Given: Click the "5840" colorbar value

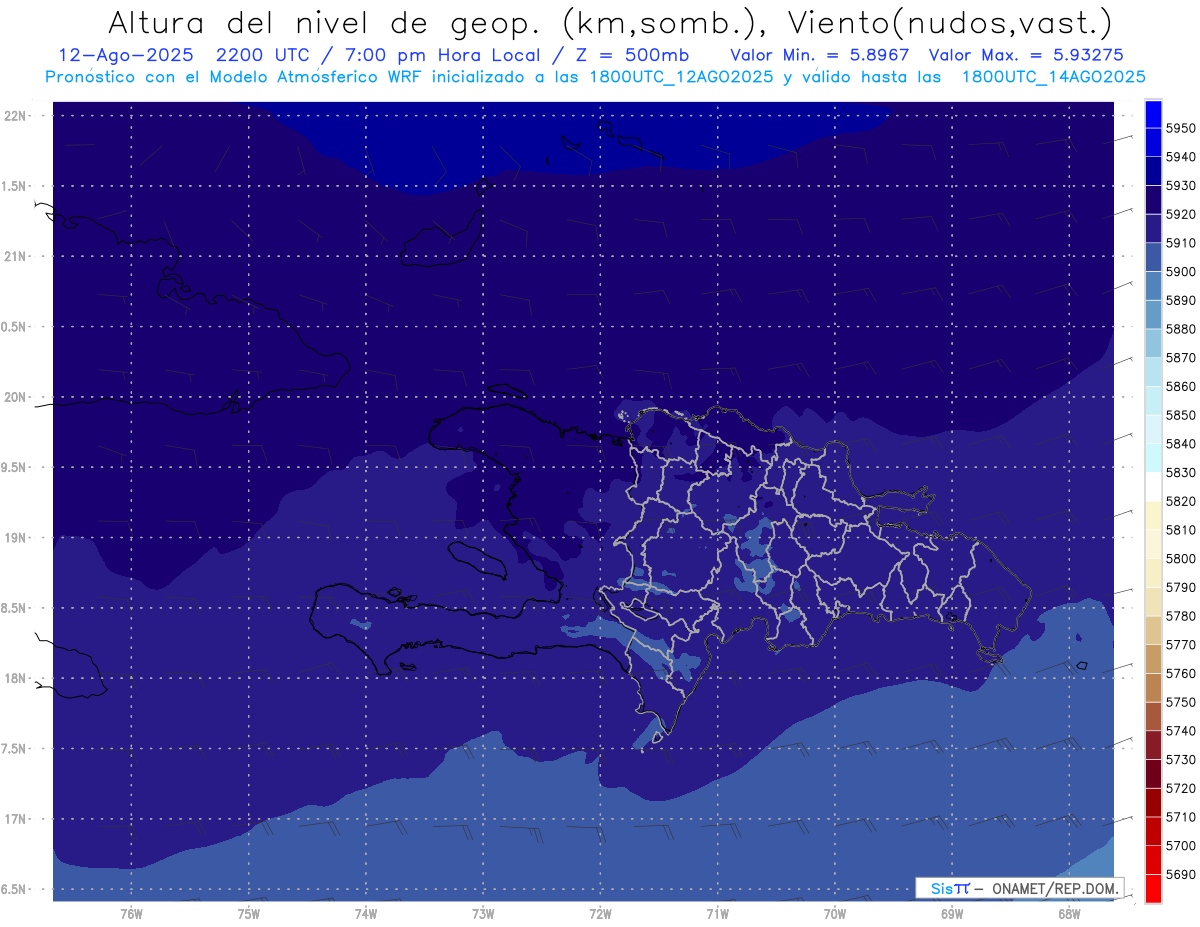Looking at the screenshot, I should pyautogui.click(x=1180, y=443).
